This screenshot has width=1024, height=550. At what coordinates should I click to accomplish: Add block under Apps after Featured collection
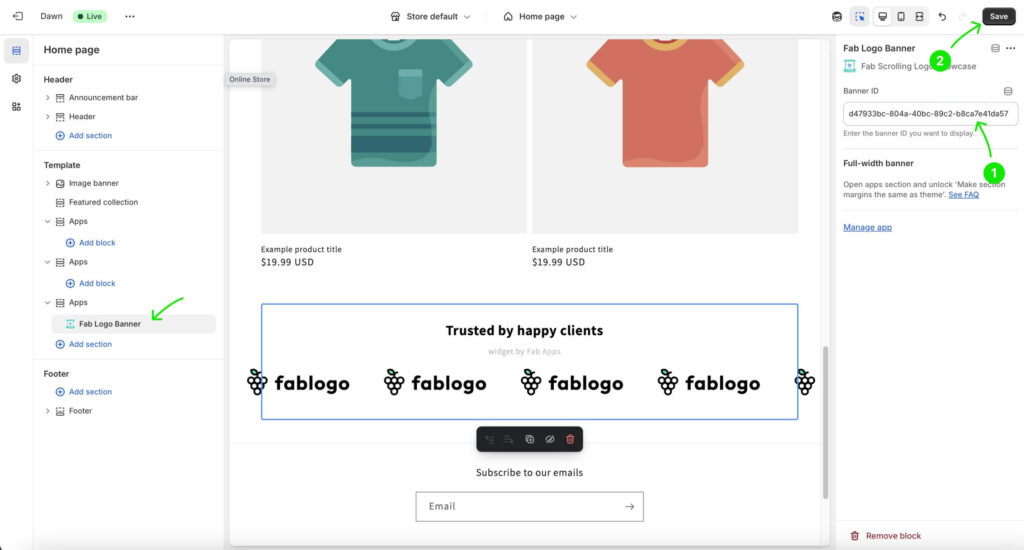(90, 242)
